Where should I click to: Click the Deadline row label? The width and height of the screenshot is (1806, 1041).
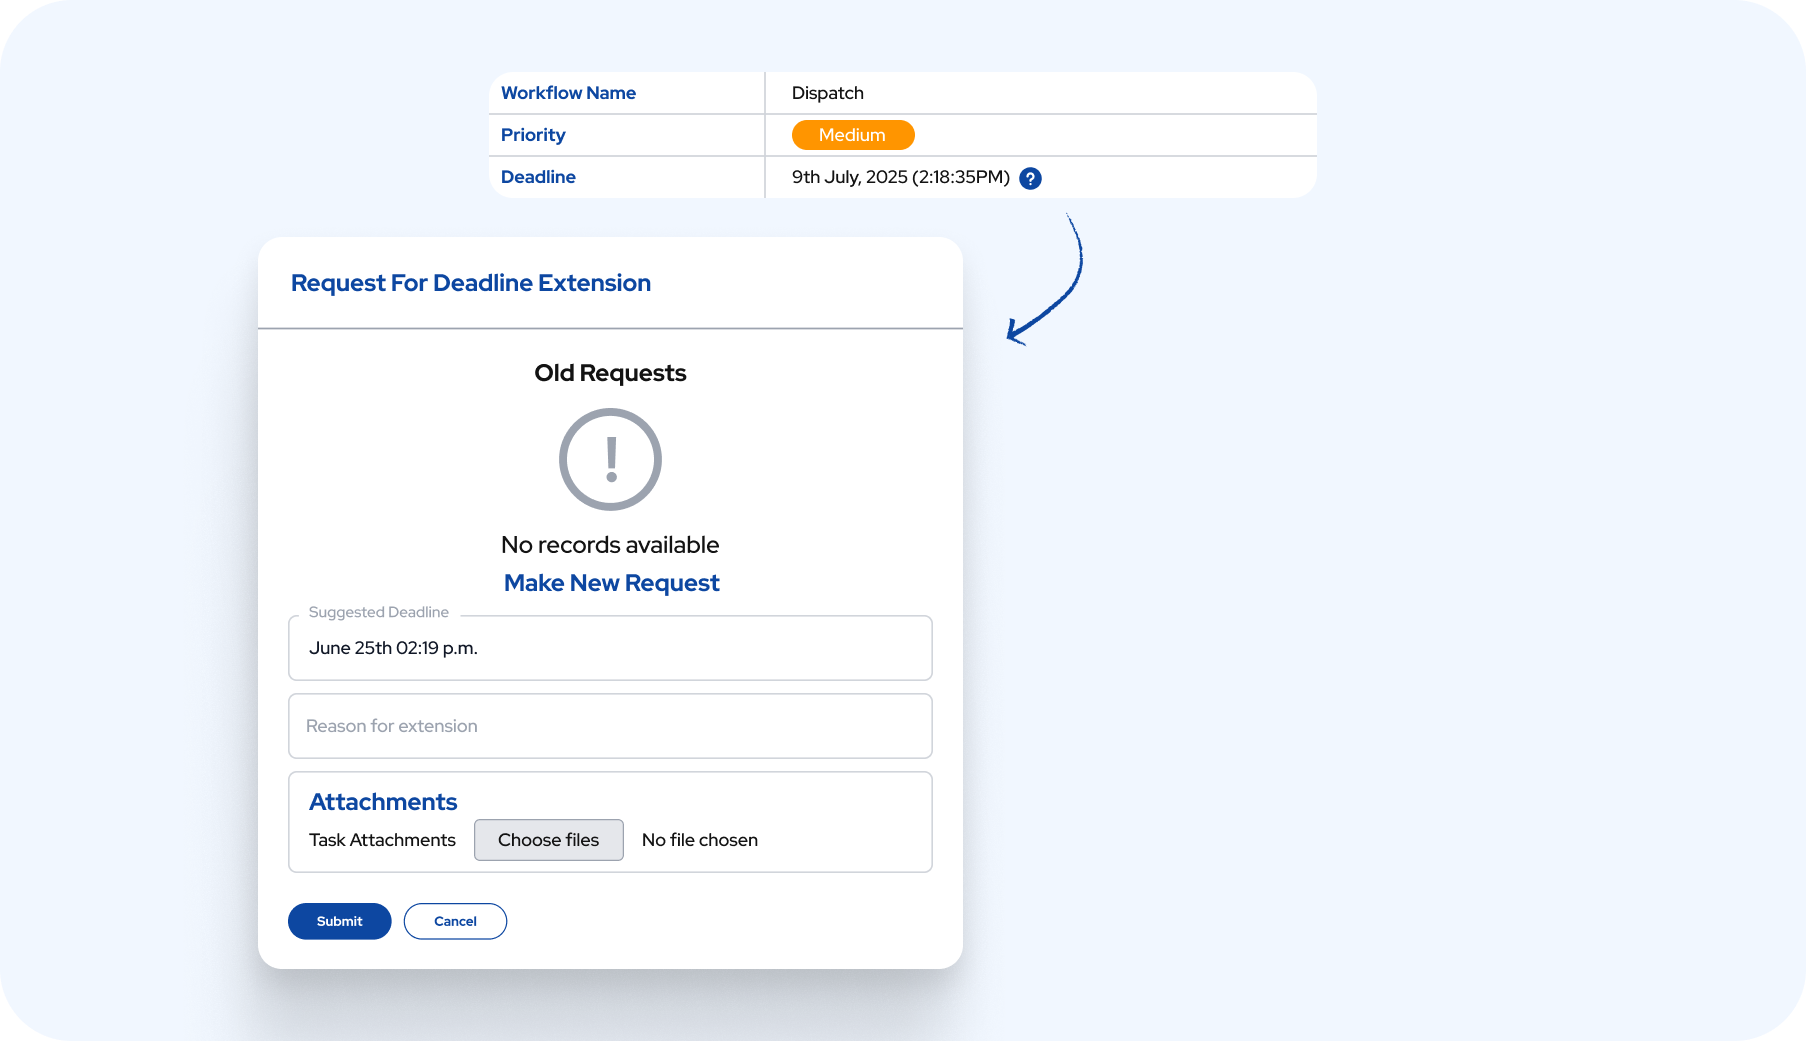point(538,177)
